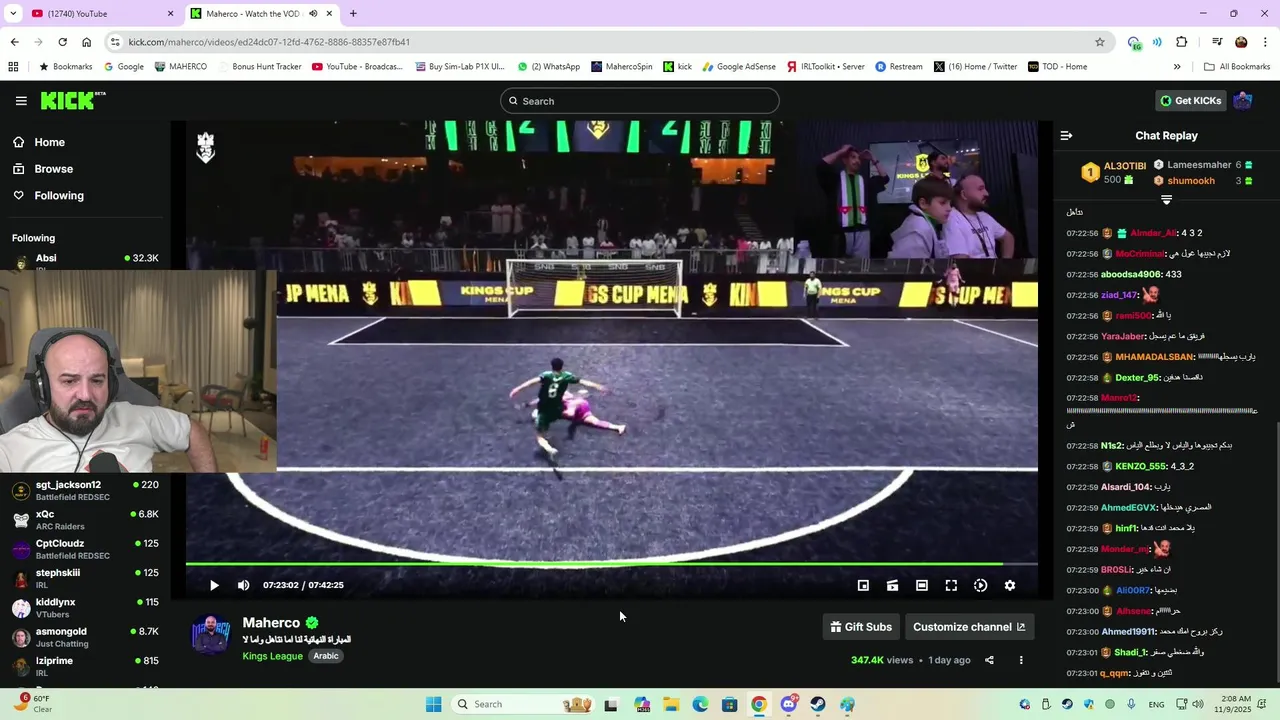Share the video via share icon
This screenshot has width=1280, height=720.
(x=989, y=660)
